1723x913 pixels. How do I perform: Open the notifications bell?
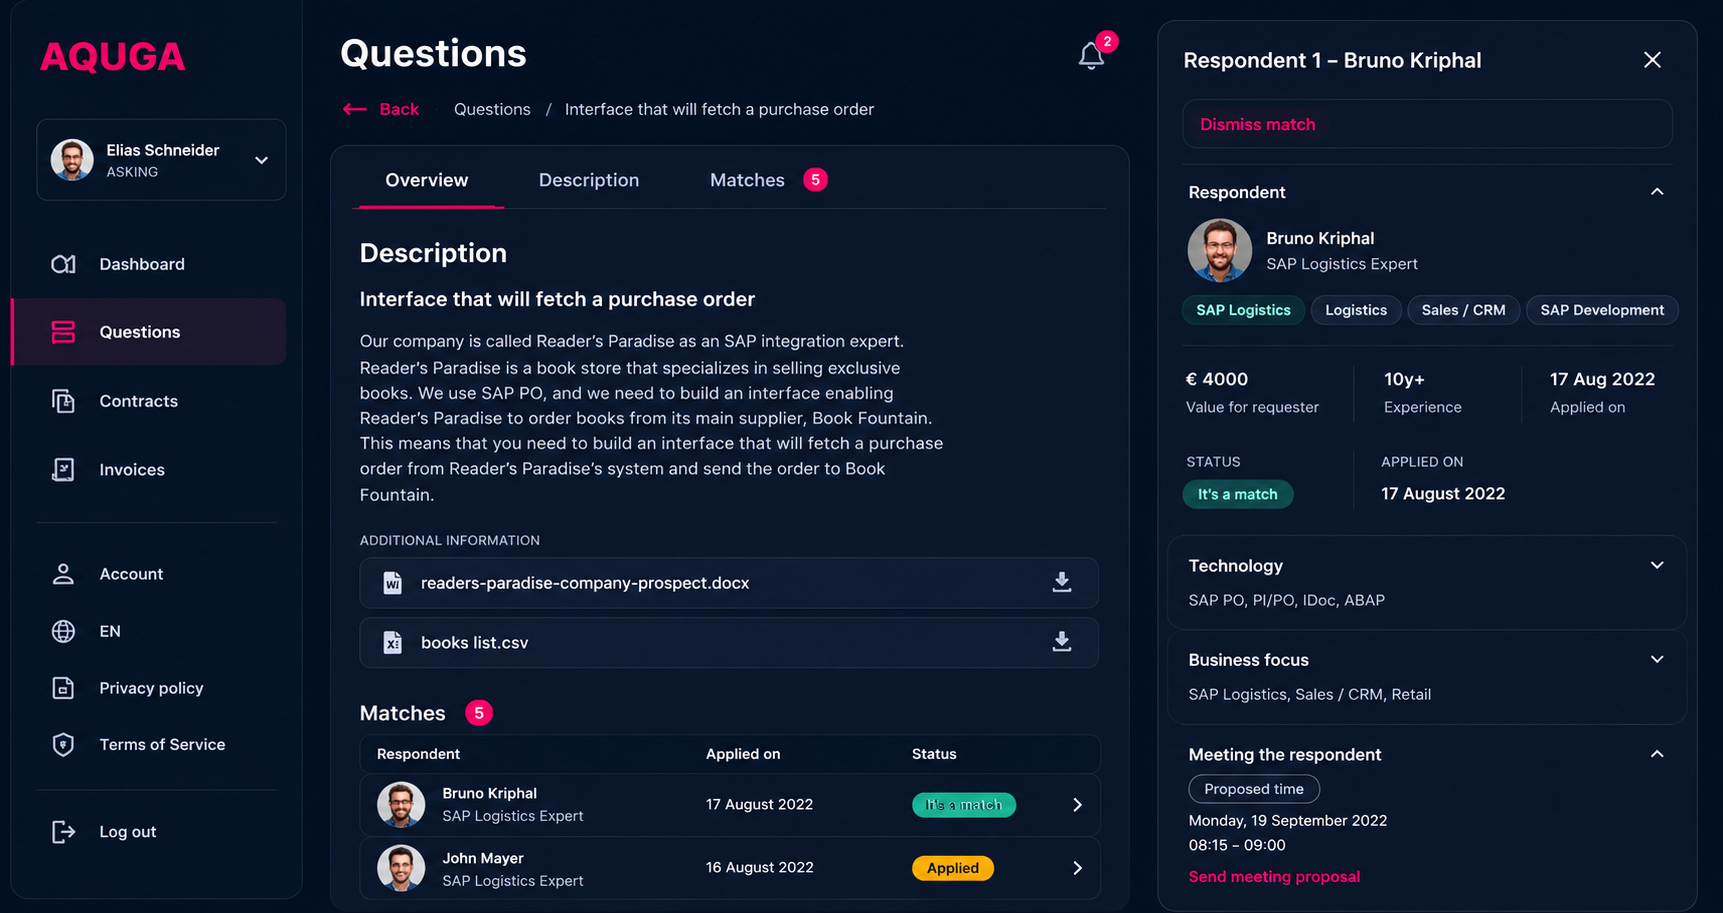[x=1091, y=56]
